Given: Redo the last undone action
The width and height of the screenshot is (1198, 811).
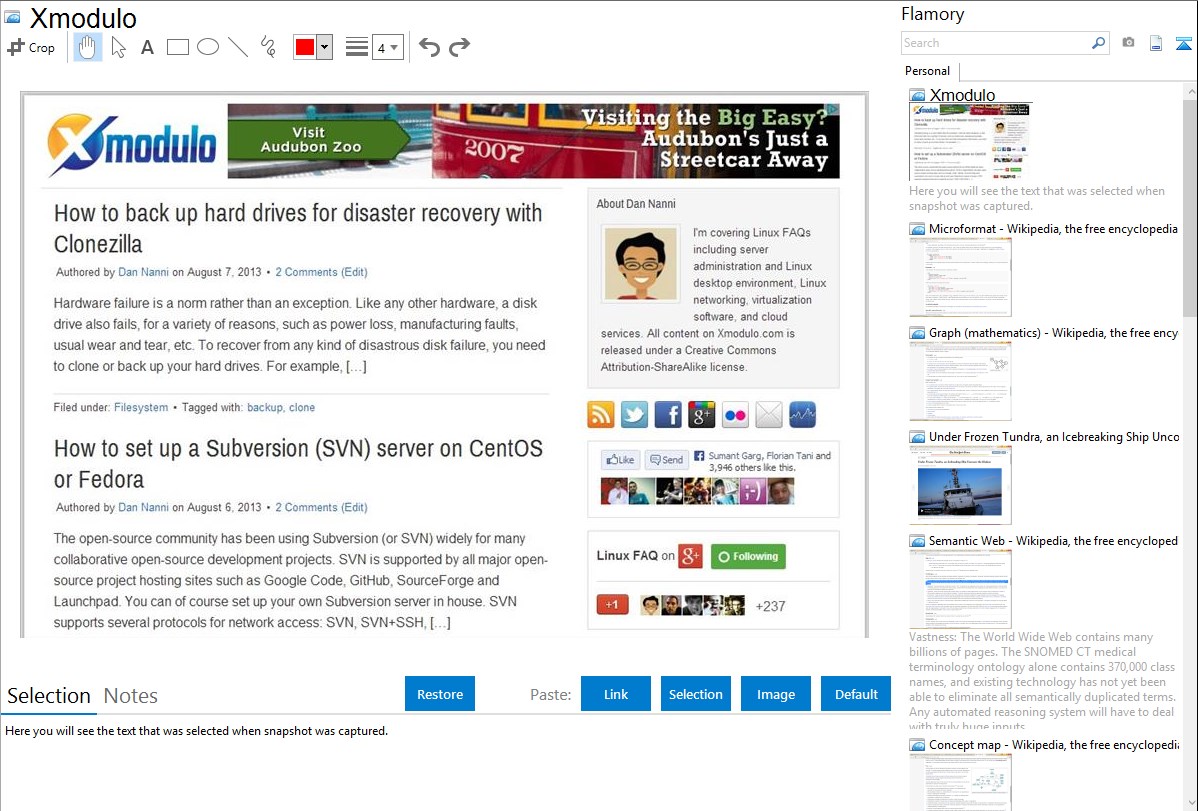Looking at the screenshot, I should point(459,47).
